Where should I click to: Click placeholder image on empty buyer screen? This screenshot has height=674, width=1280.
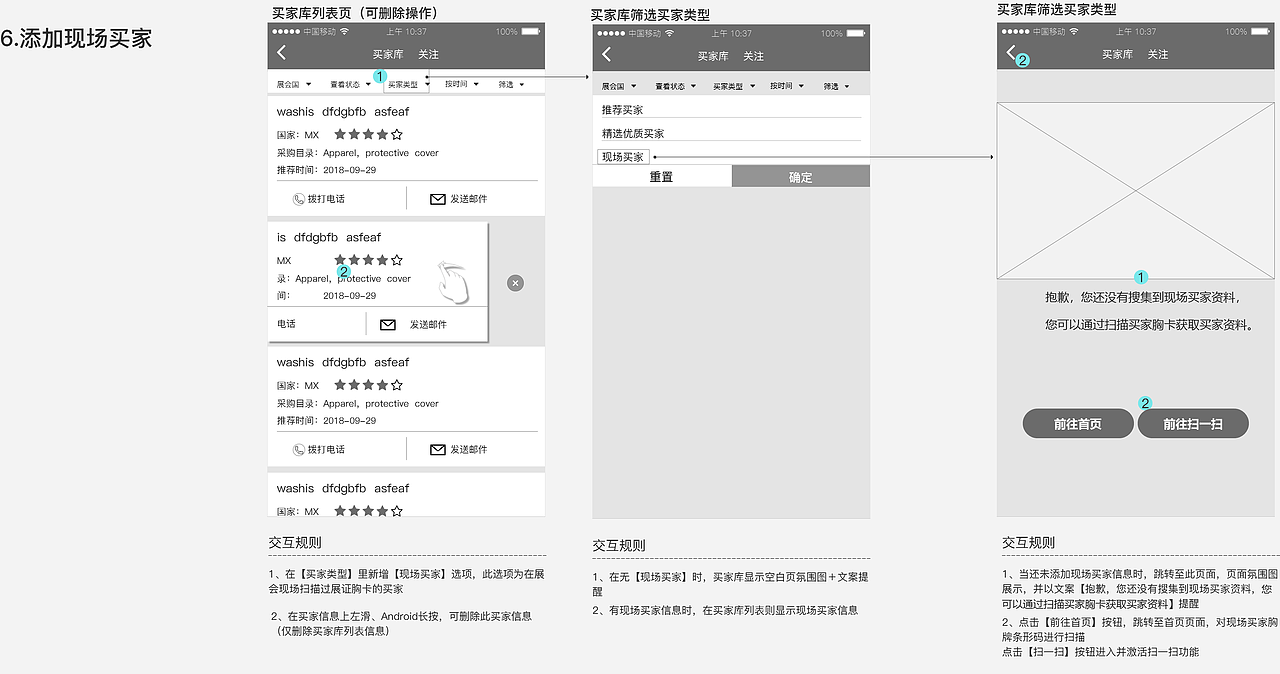[x=1136, y=190]
